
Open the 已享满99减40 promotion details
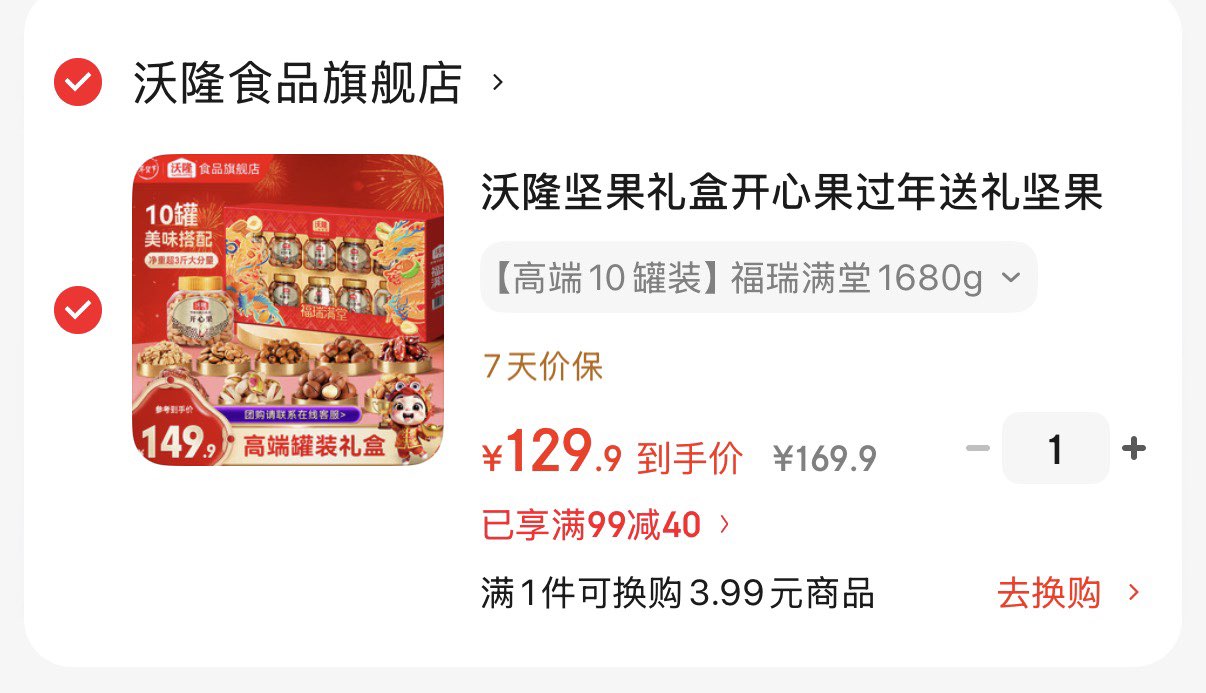coord(592,524)
